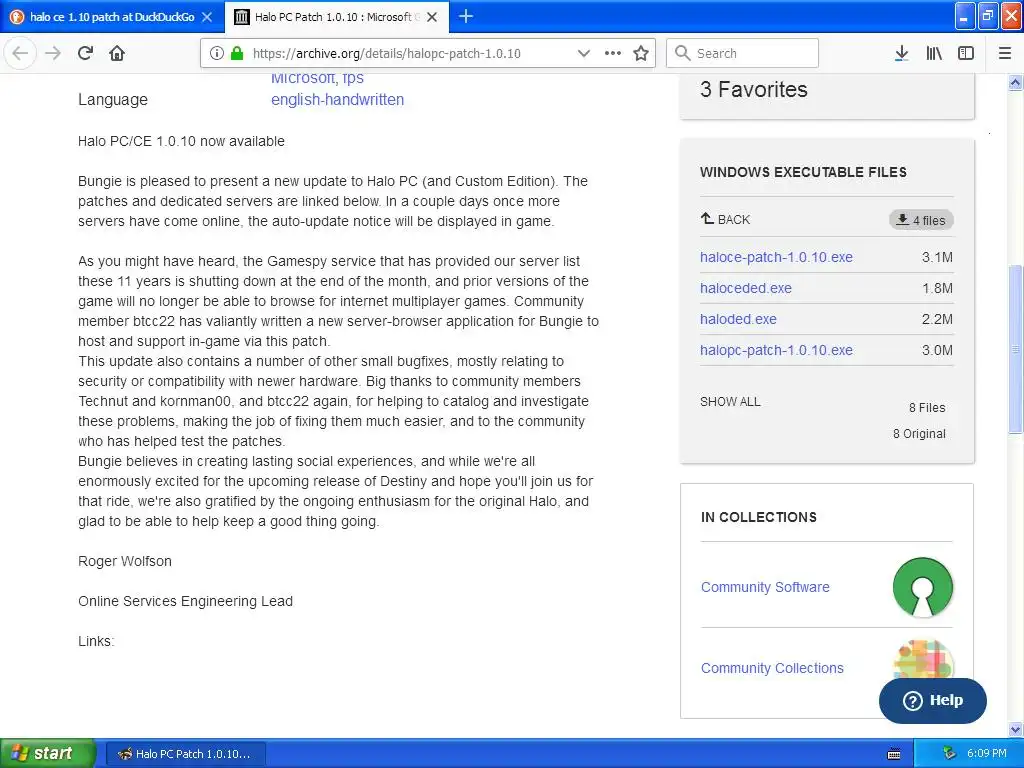Select Halo PC Patch taskbar button
This screenshot has height=768, width=1024.
pos(185,754)
